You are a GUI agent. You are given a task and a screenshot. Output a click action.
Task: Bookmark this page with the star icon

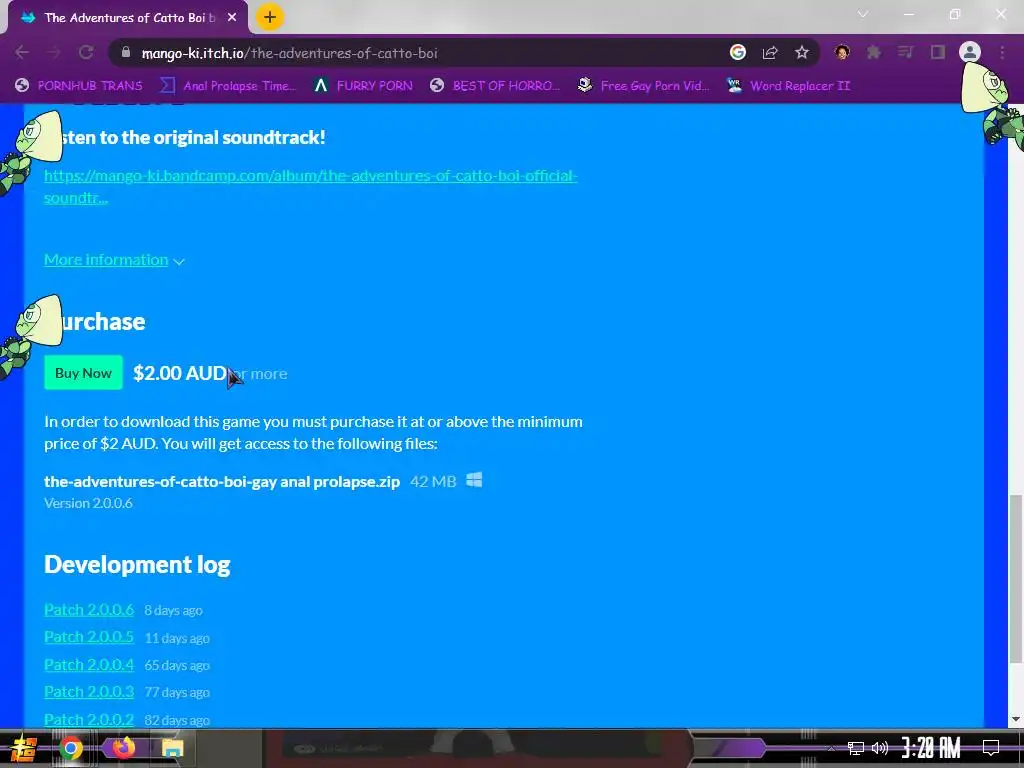802,52
